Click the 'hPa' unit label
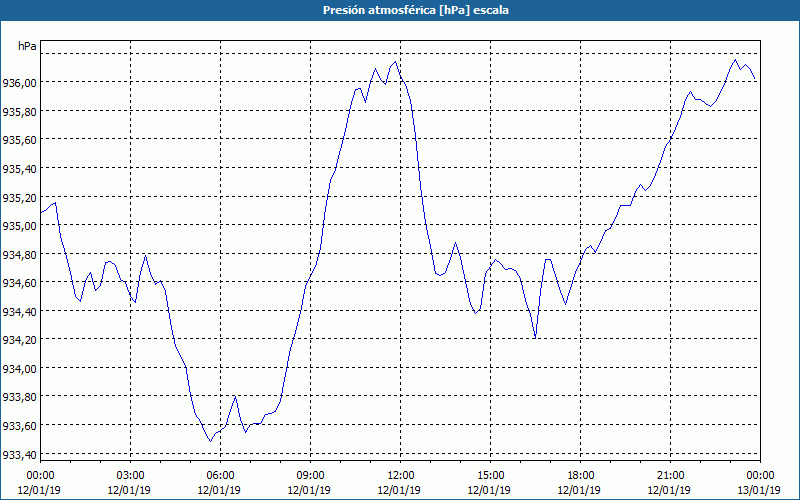Screen dimensions: 800x500 tap(27, 46)
